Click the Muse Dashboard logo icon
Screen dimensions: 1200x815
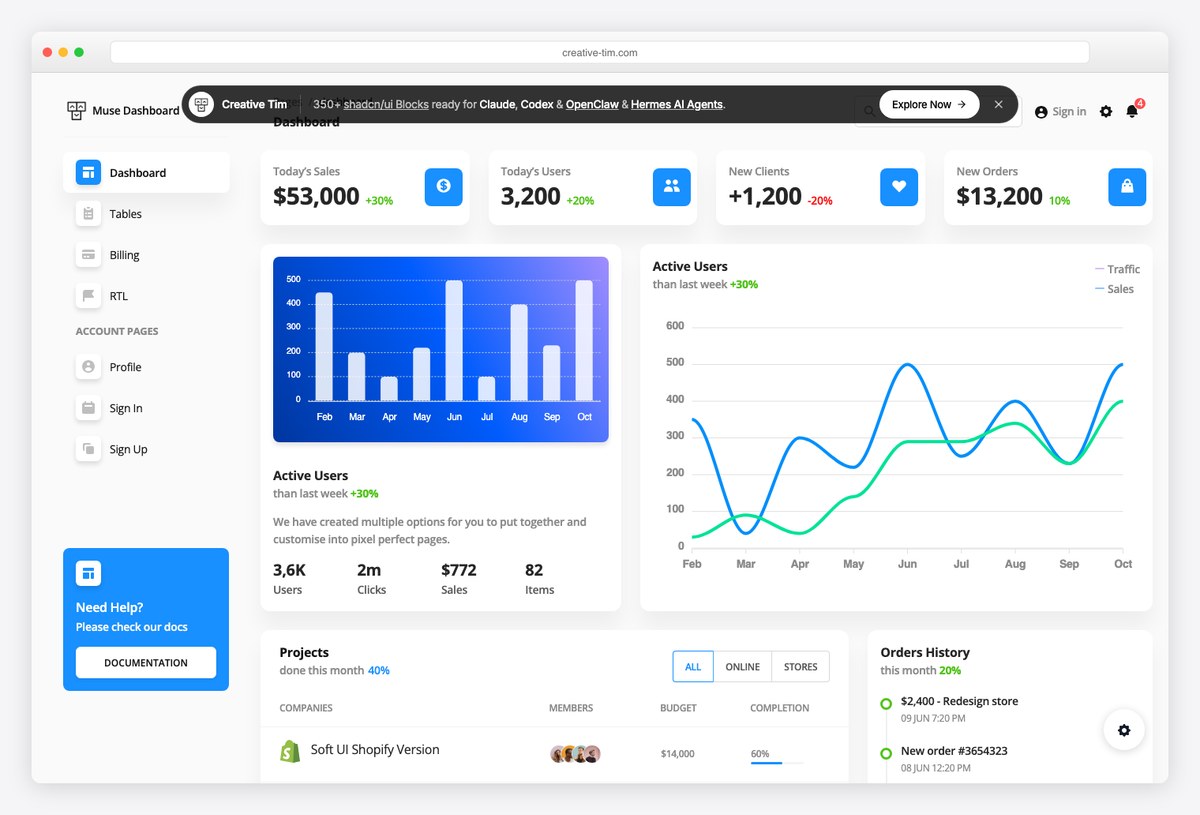tap(77, 110)
